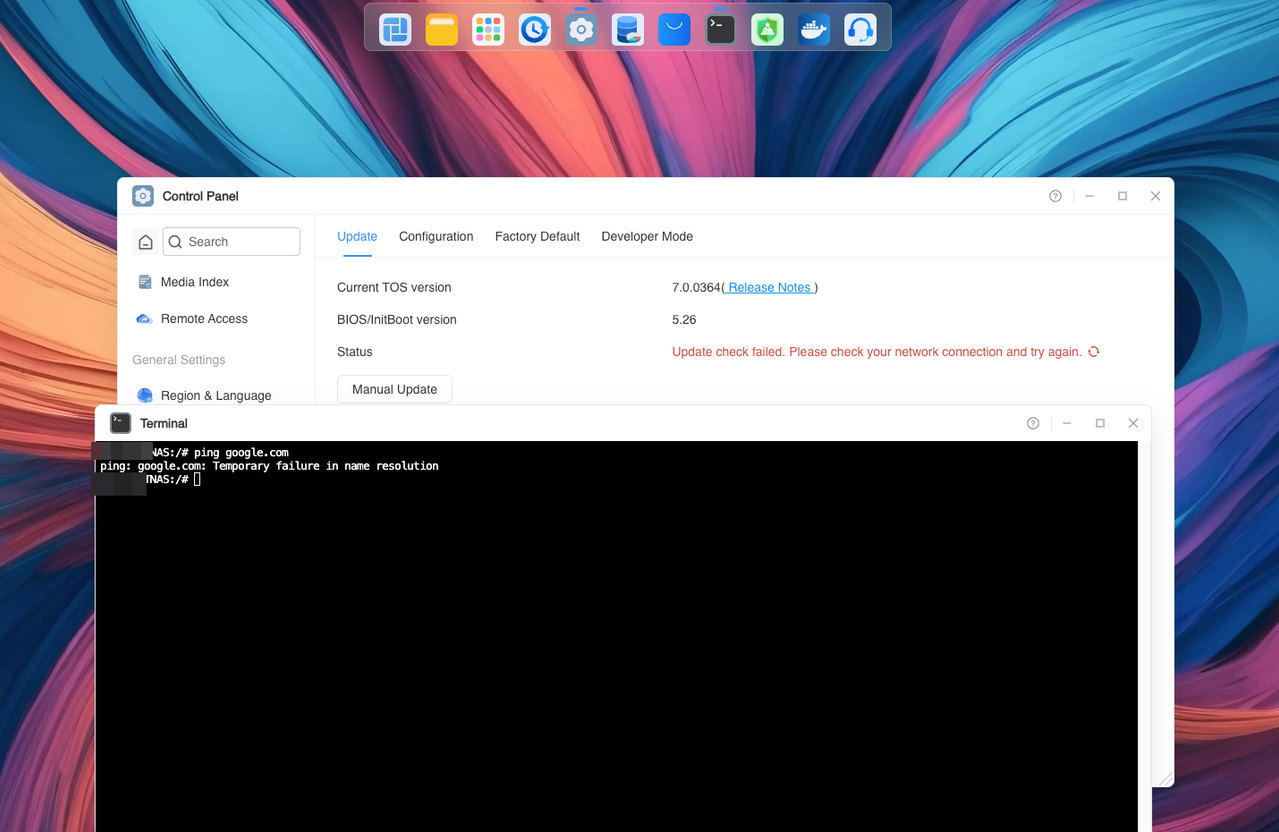This screenshot has width=1279, height=832.
Task: Click the Control Panel gear title icon
Action: pyautogui.click(x=143, y=196)
